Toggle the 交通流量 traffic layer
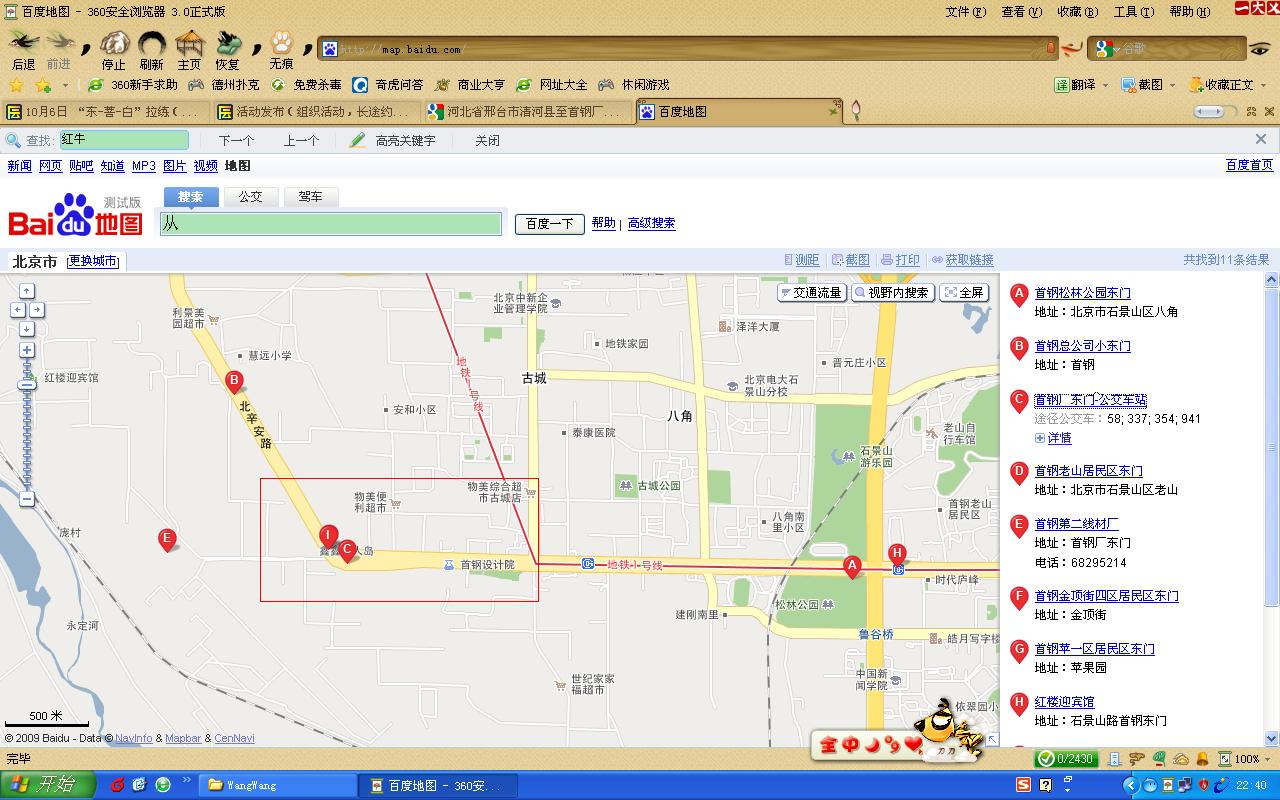The image size is (1280, 800). [x=811, y=293]
